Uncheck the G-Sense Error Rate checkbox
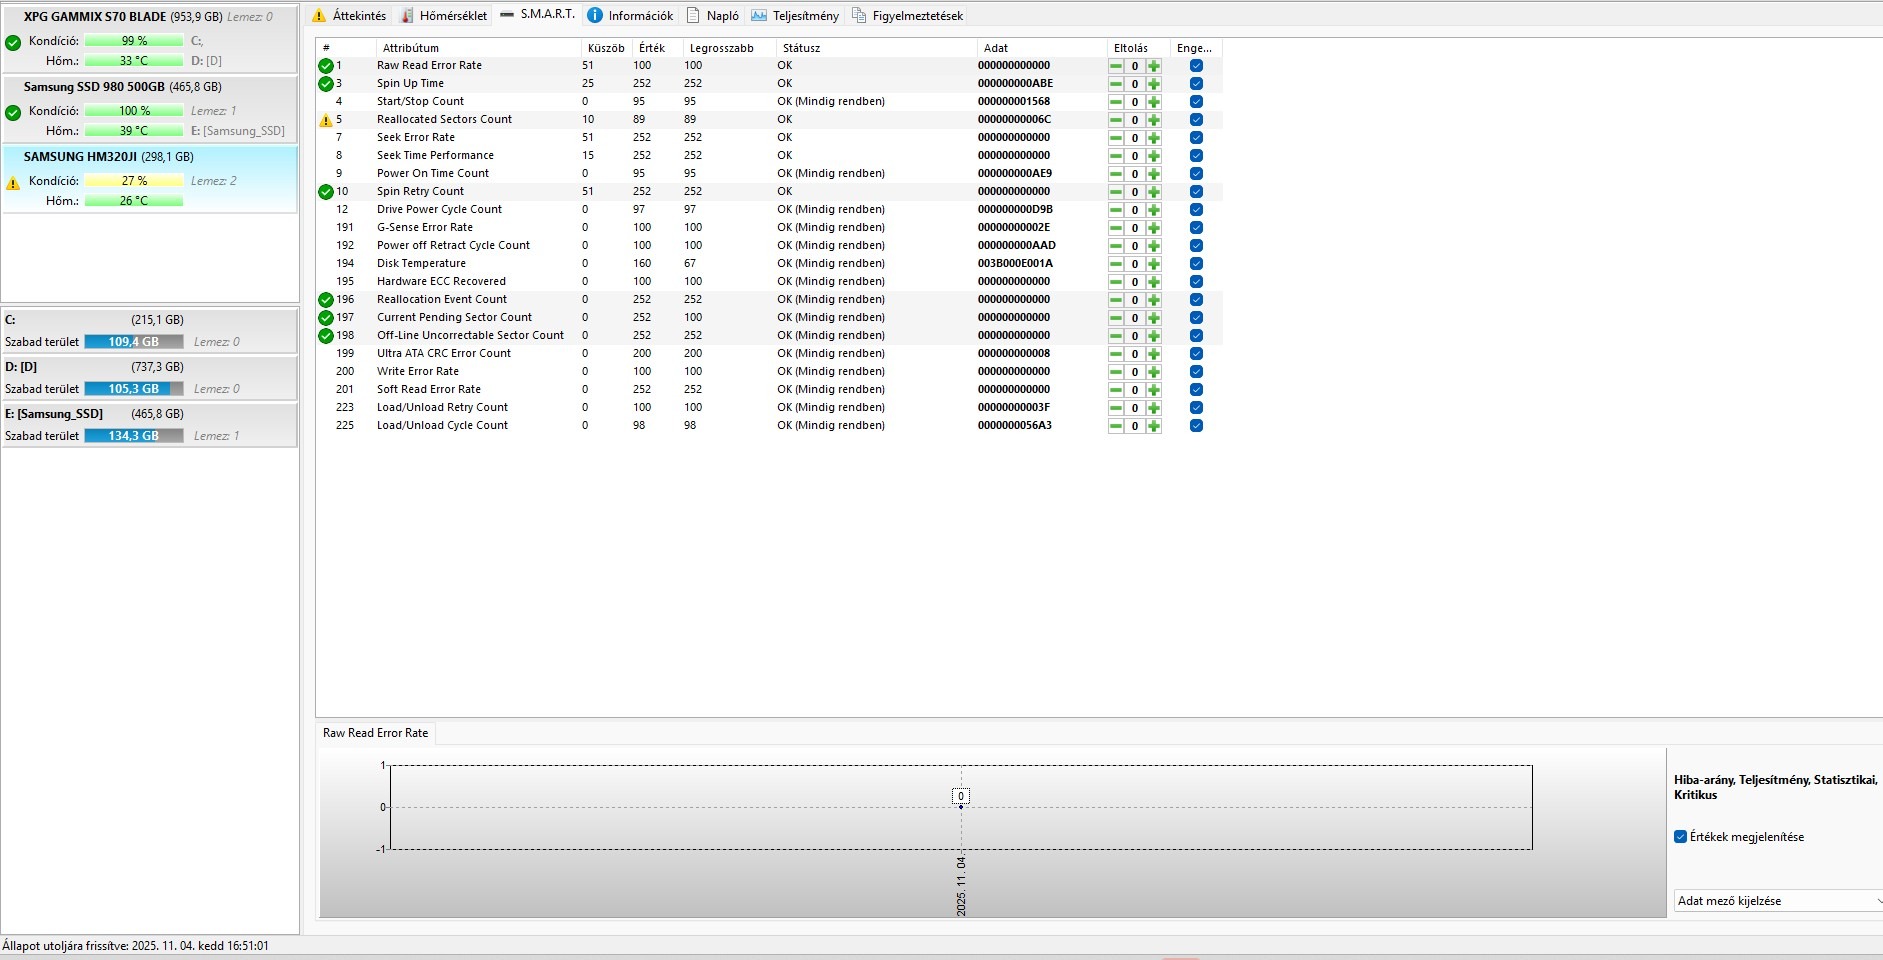The height and width of the screenshot is (960, 1883). point(1196,228)
